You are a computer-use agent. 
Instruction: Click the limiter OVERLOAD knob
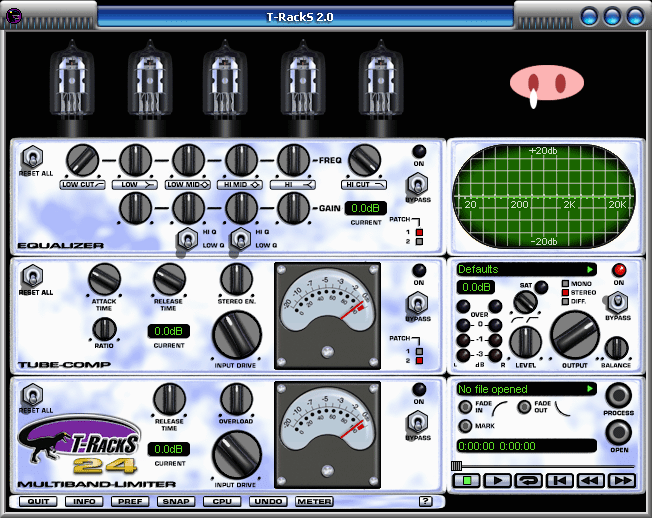click(x=236, y=398)
